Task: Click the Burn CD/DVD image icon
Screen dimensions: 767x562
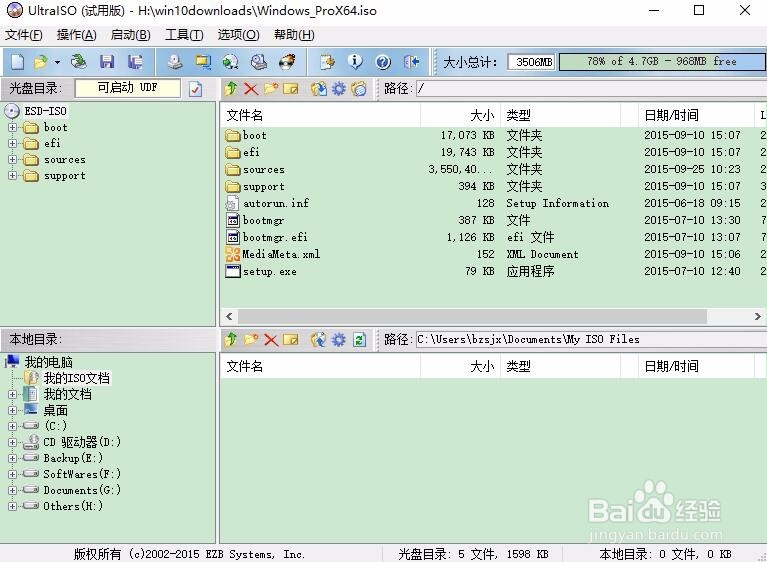Action: [x=287, y=62]
